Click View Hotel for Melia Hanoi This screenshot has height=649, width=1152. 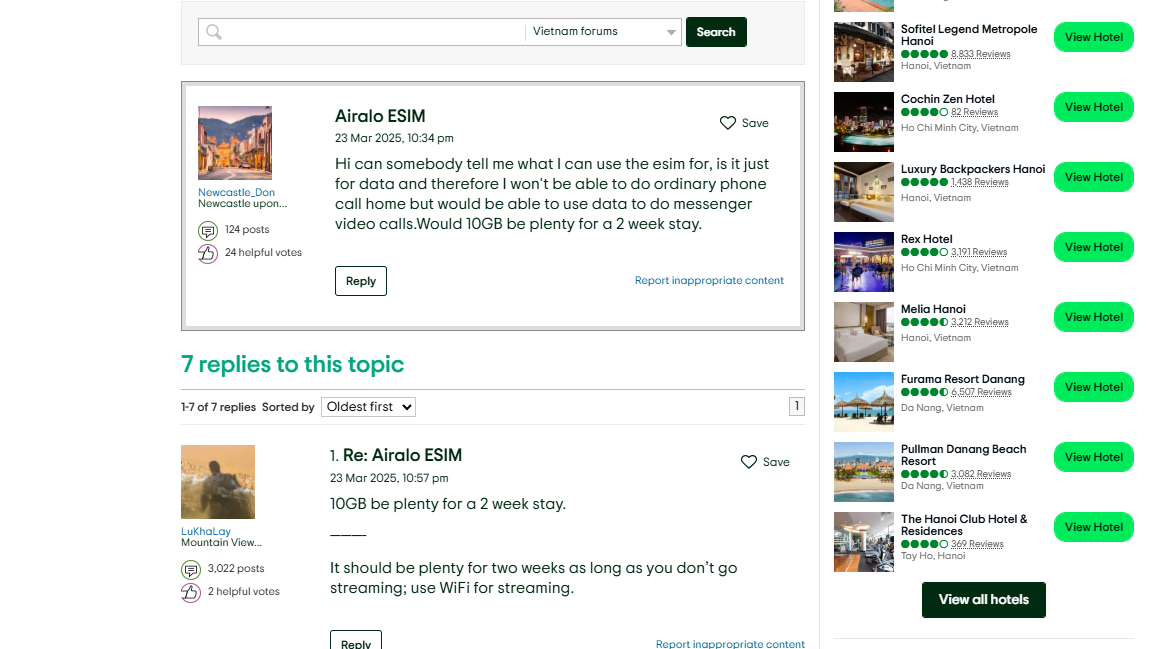(x=1094, y=317)
